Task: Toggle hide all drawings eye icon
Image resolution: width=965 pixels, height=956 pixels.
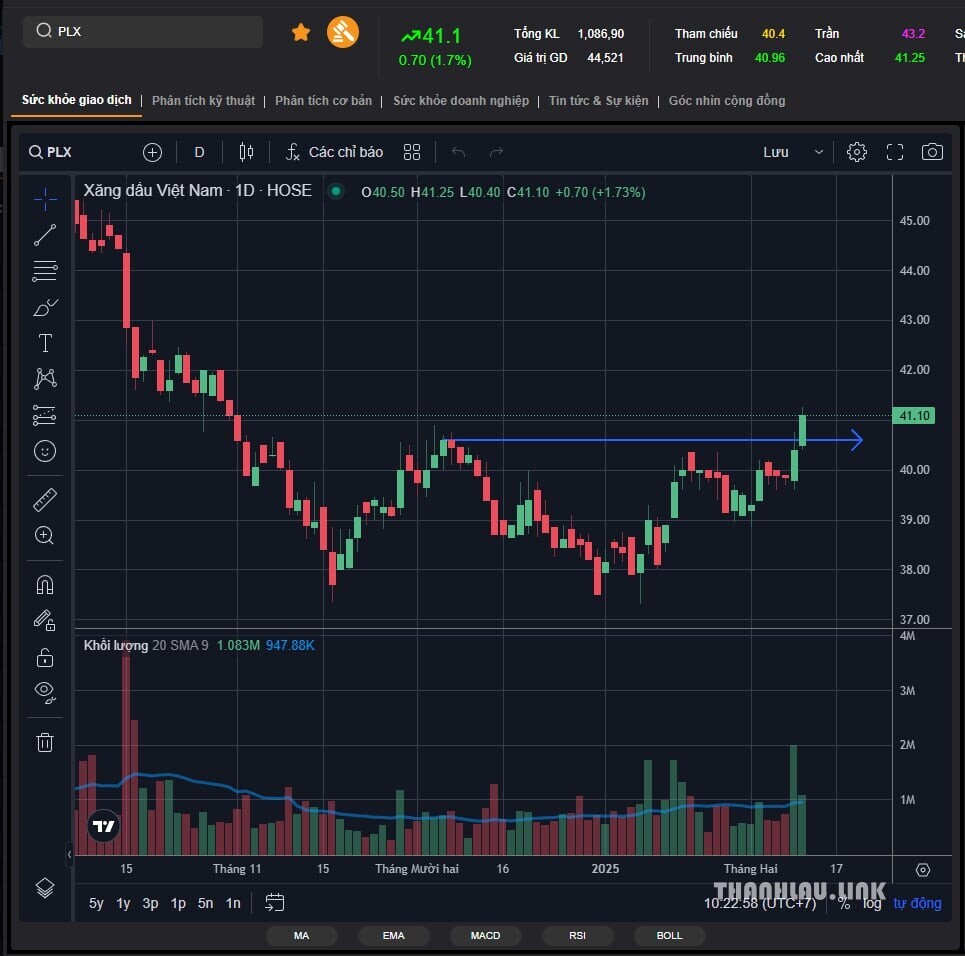Action: (x=45, y=693)
